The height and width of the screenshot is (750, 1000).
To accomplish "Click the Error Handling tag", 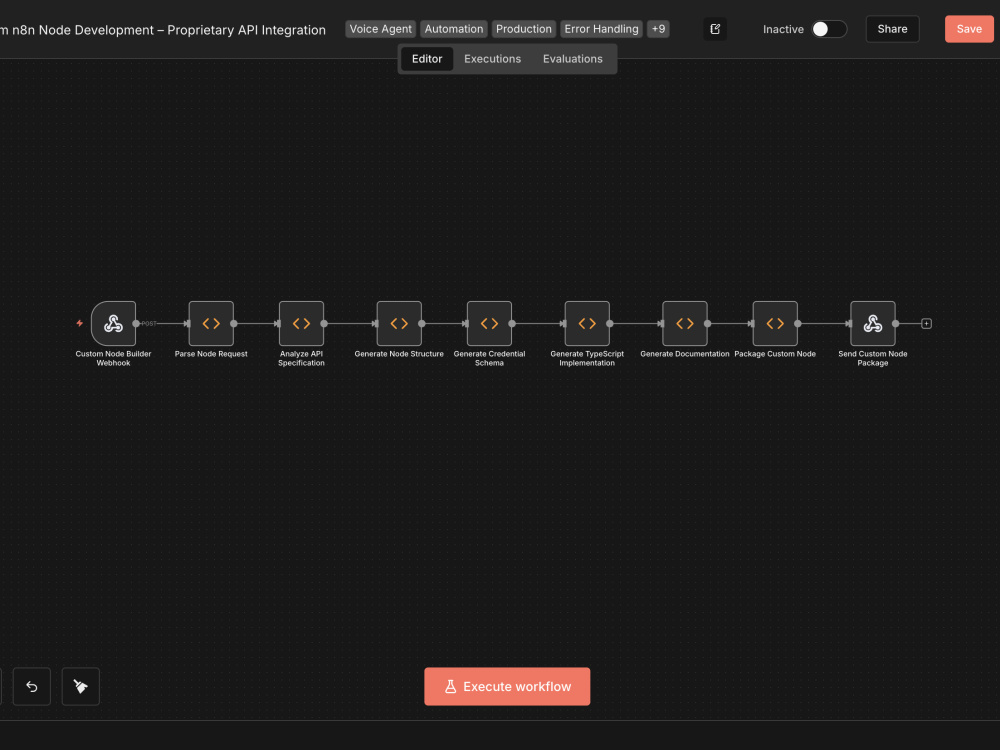I will pos(601,29).
